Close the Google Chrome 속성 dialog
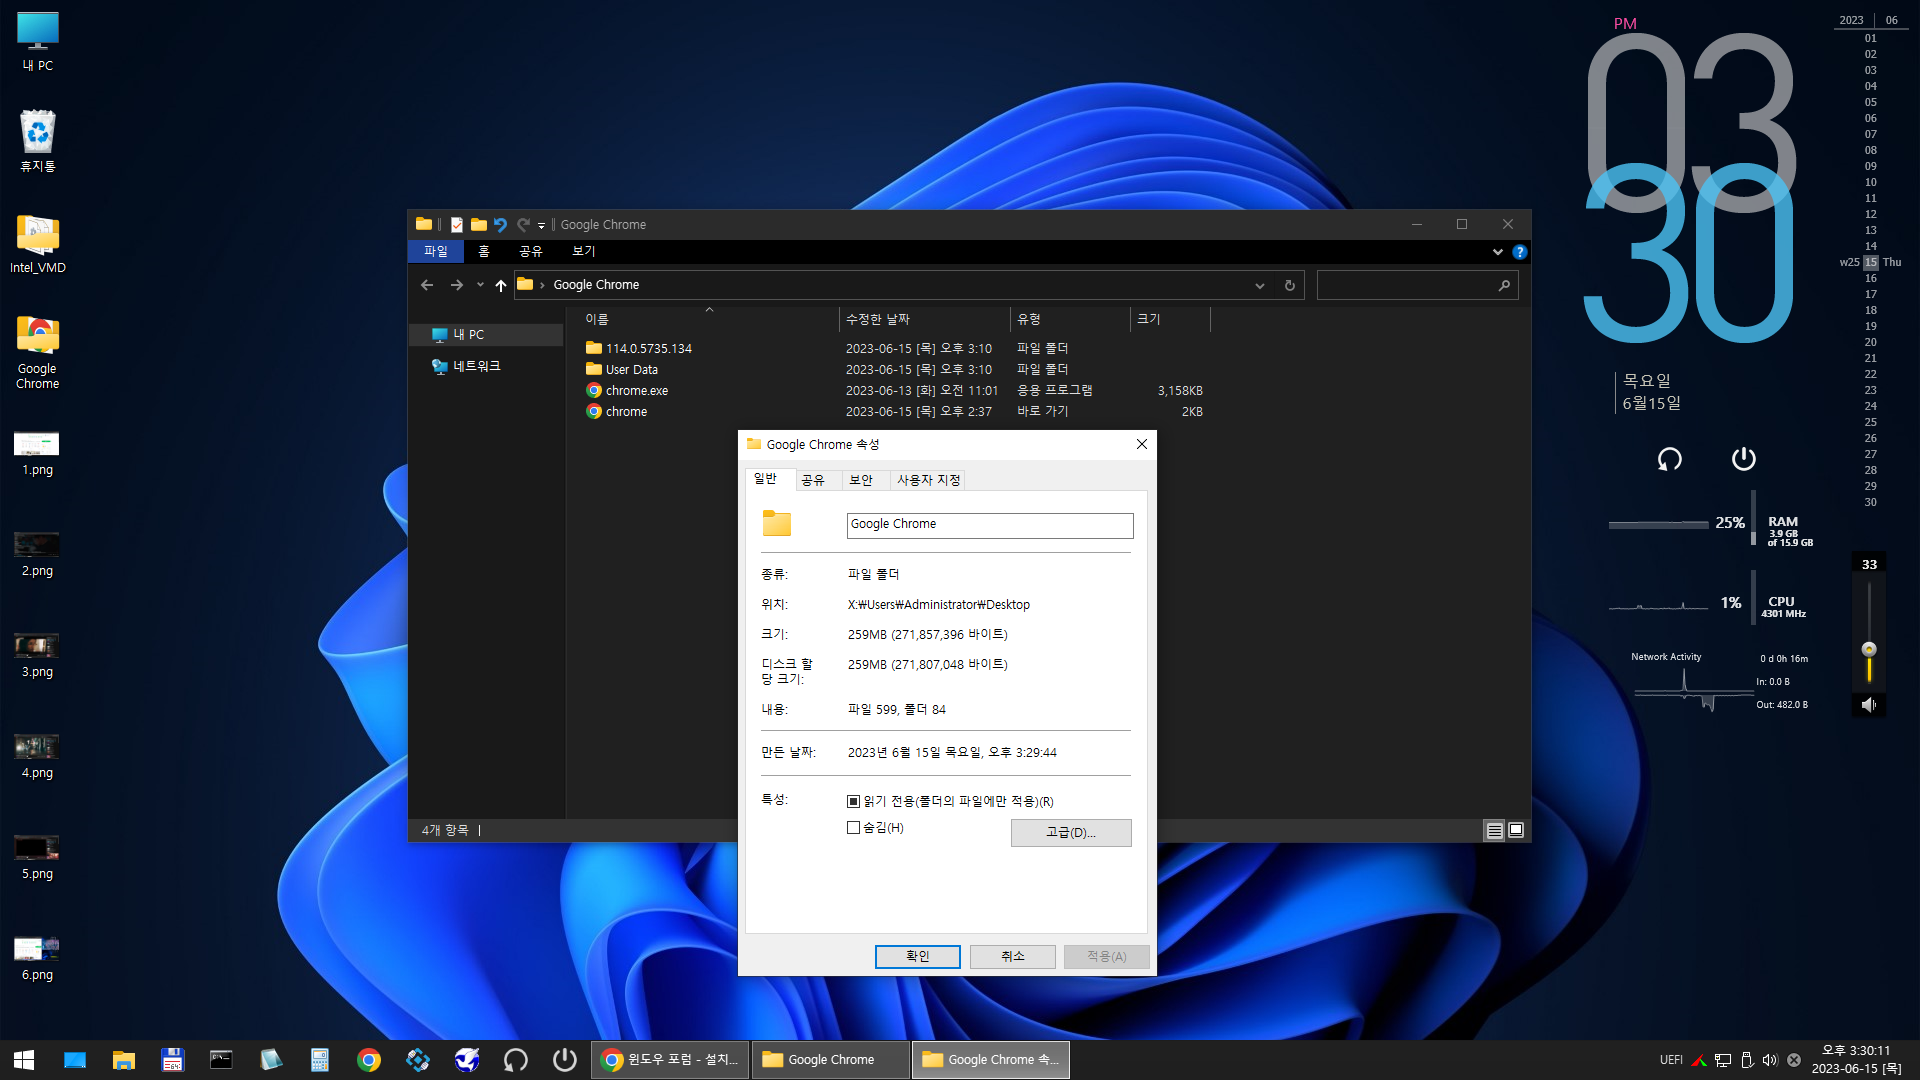 (1142, 445)
